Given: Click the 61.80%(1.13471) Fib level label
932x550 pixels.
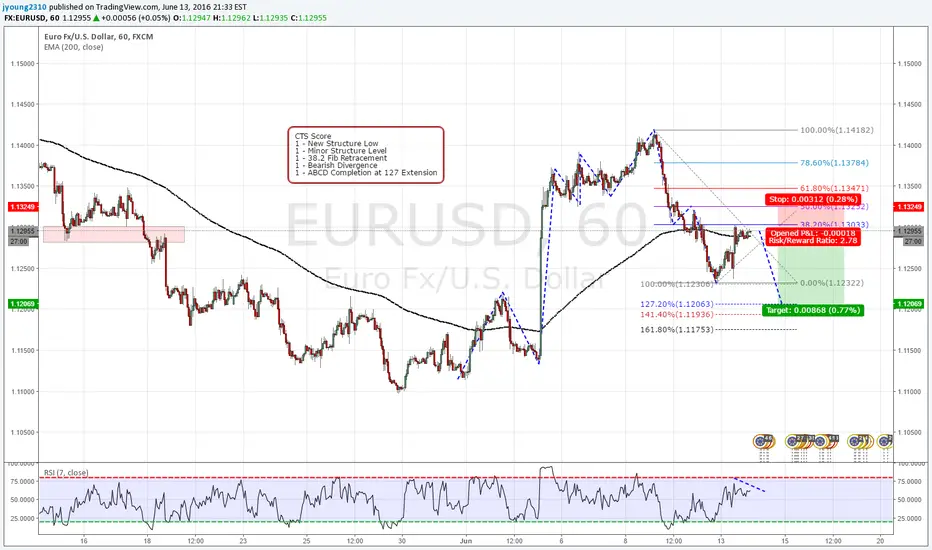Looking at the screenshot, I should tap(834, 188).
